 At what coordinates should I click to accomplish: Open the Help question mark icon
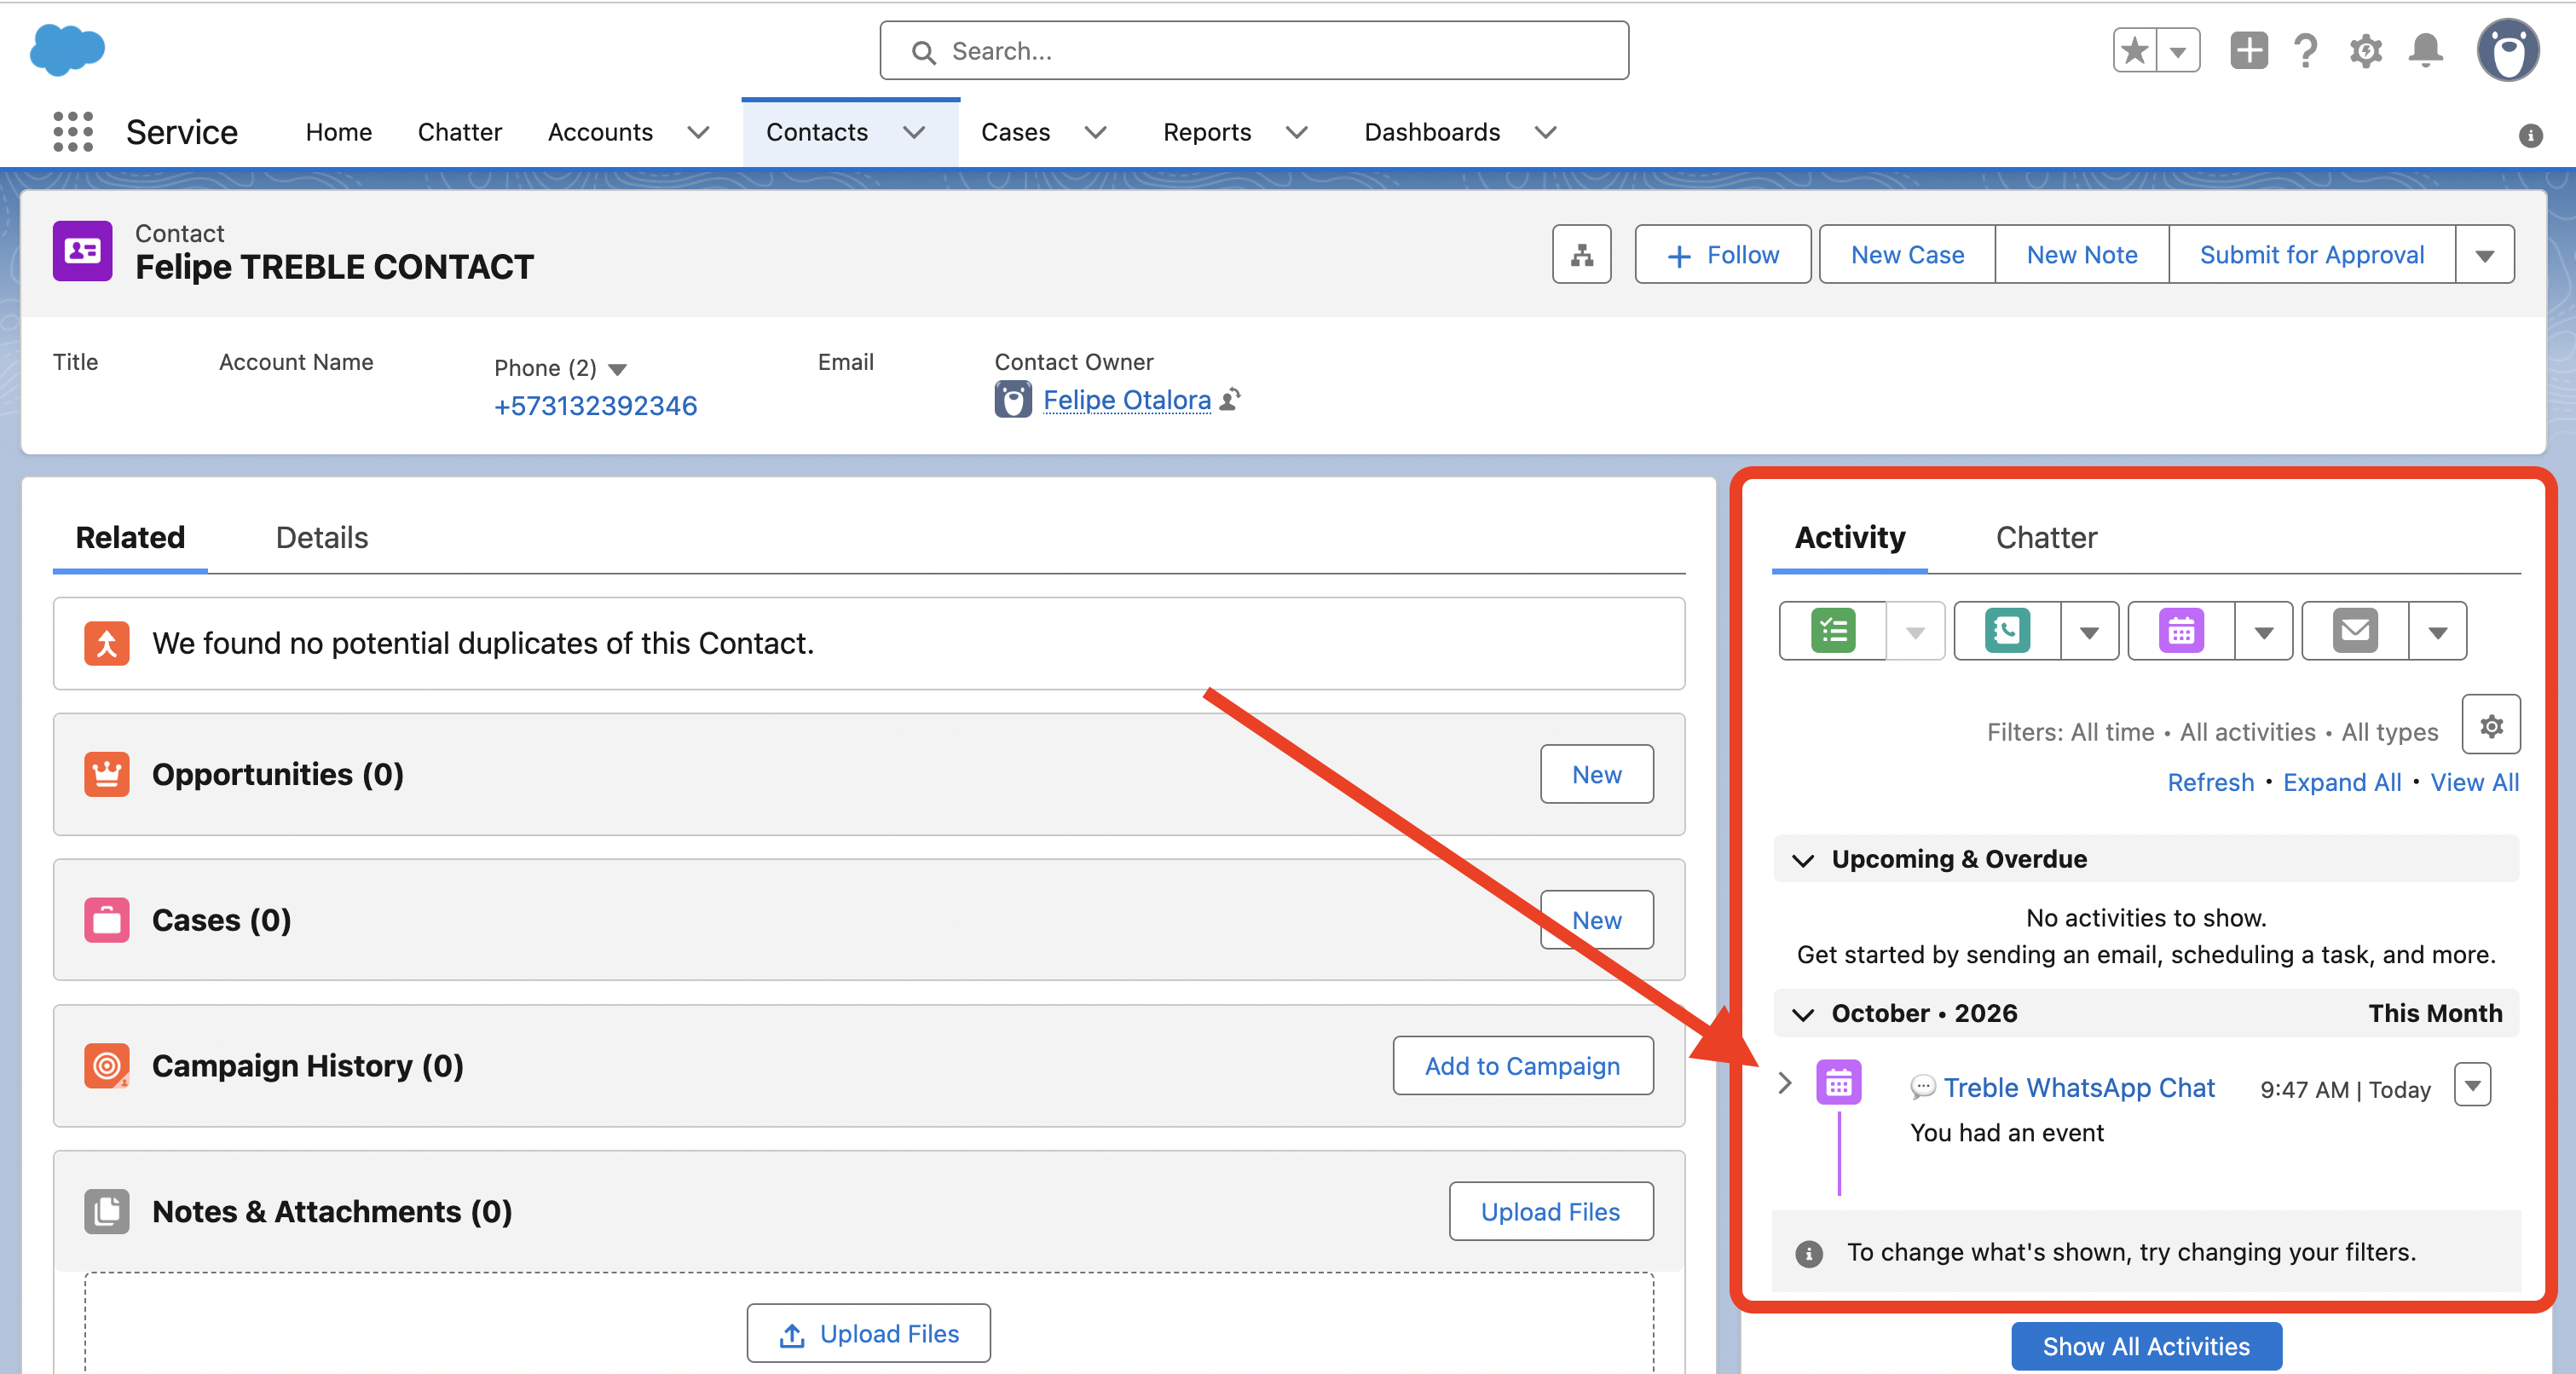(x=2306, y=50)
